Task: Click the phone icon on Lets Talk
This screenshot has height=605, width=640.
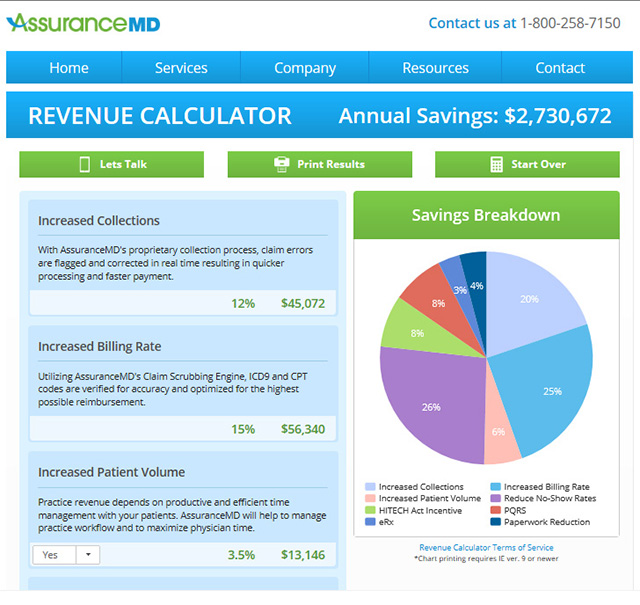Action: click(84, 164)
